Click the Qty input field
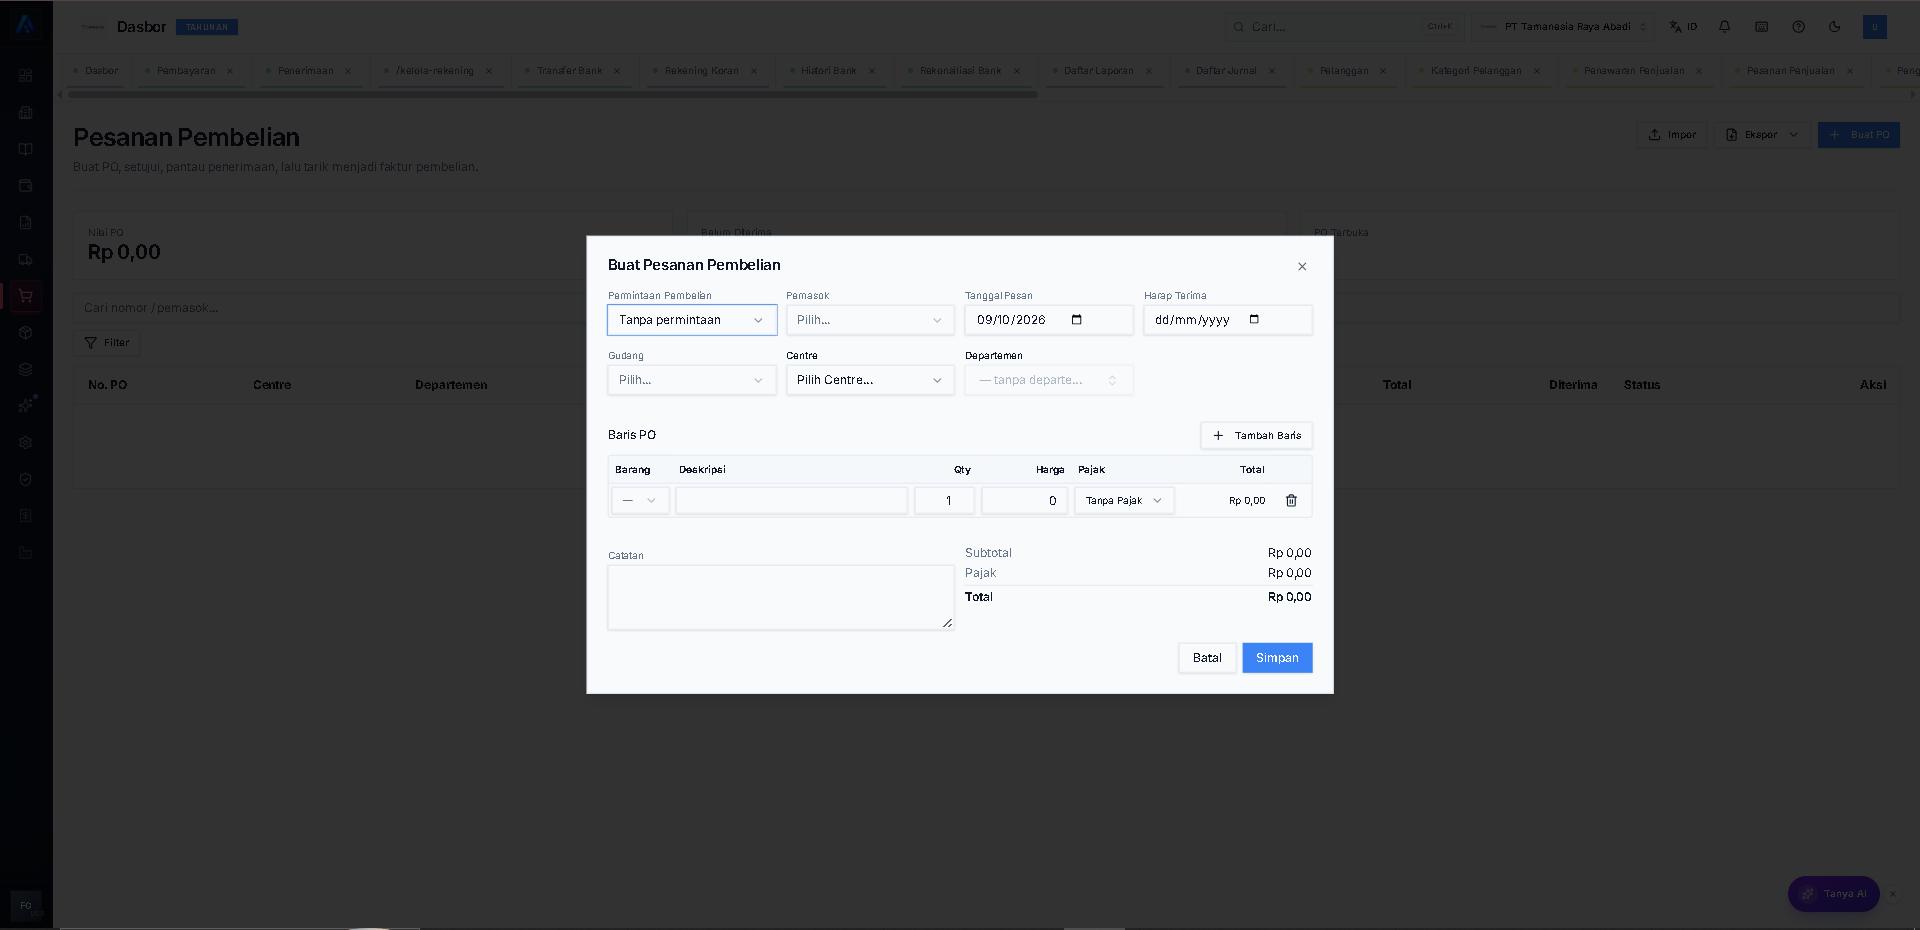The image size is (1920, 930). click(944, 500)
